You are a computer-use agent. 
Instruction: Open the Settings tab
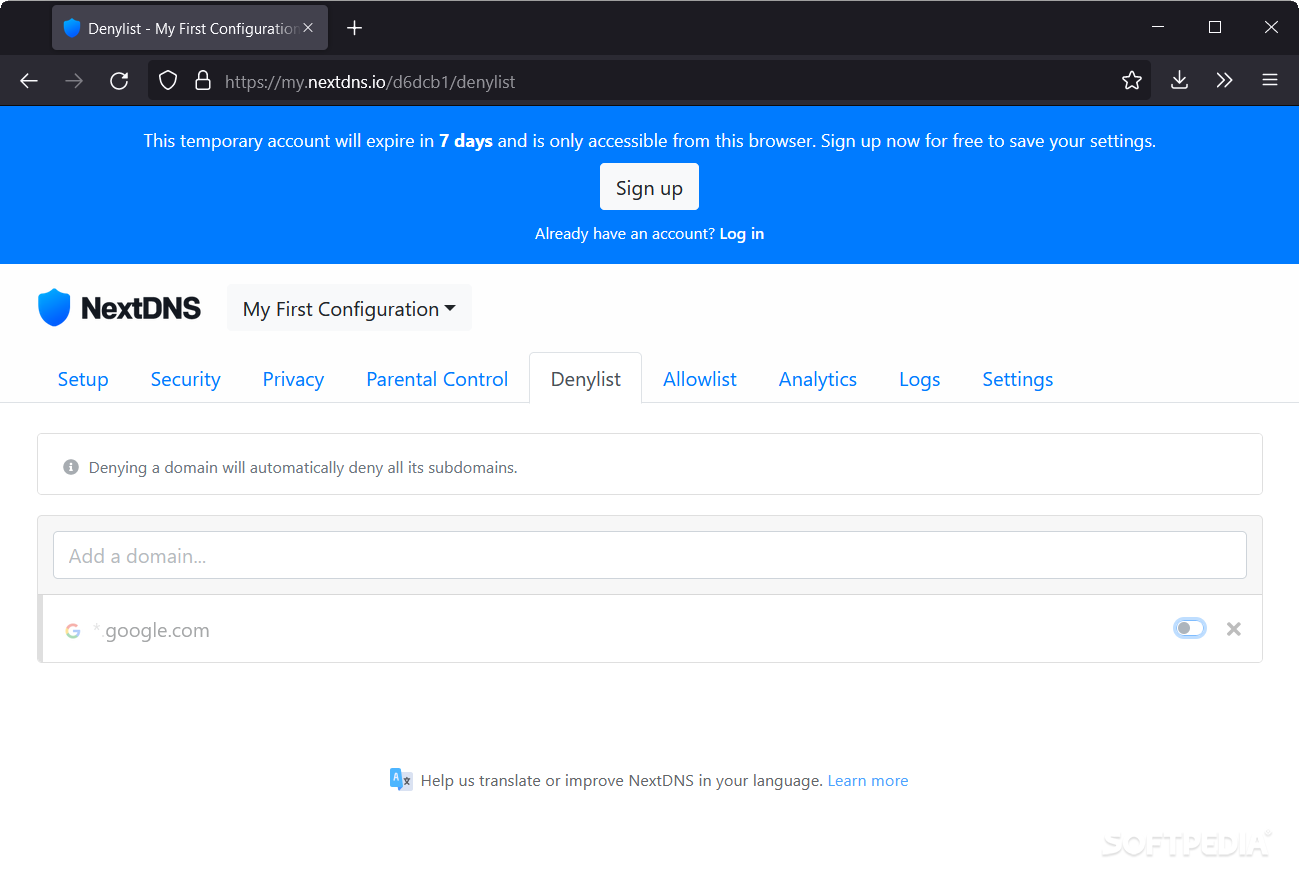(x=1018, y=379)
